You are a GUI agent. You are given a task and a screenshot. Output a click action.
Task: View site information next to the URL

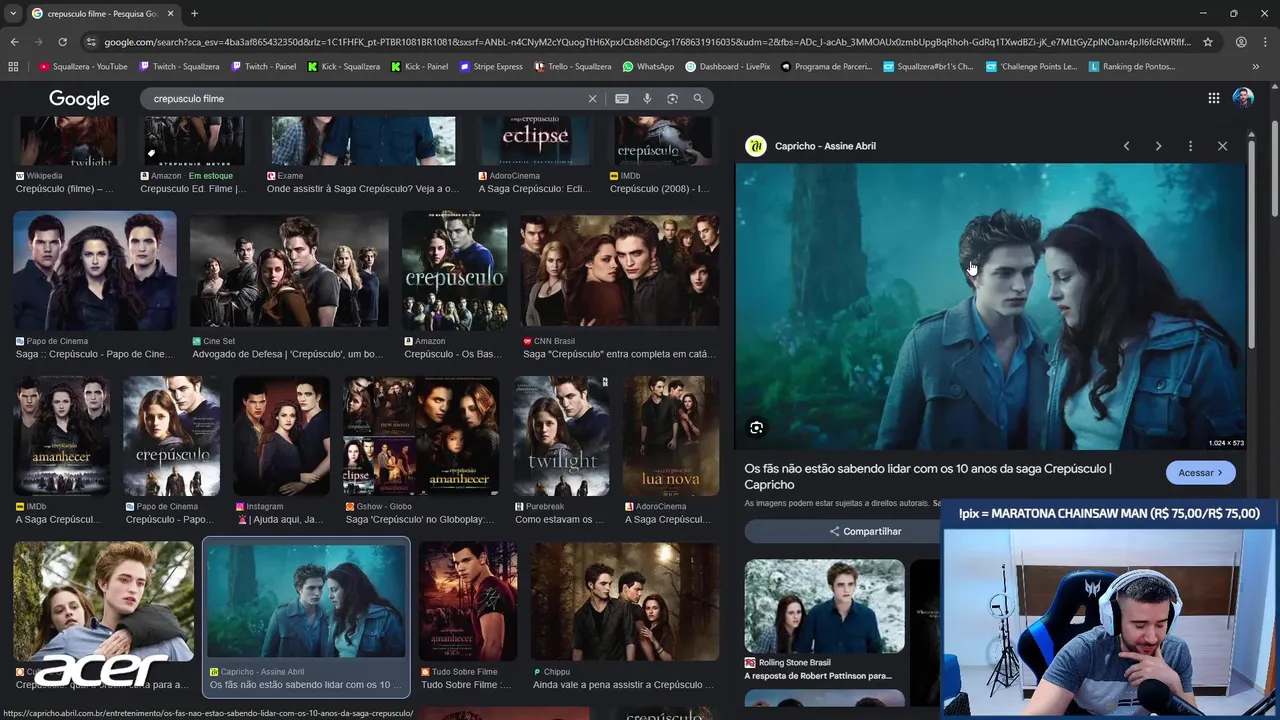click(x=92, y=42)
